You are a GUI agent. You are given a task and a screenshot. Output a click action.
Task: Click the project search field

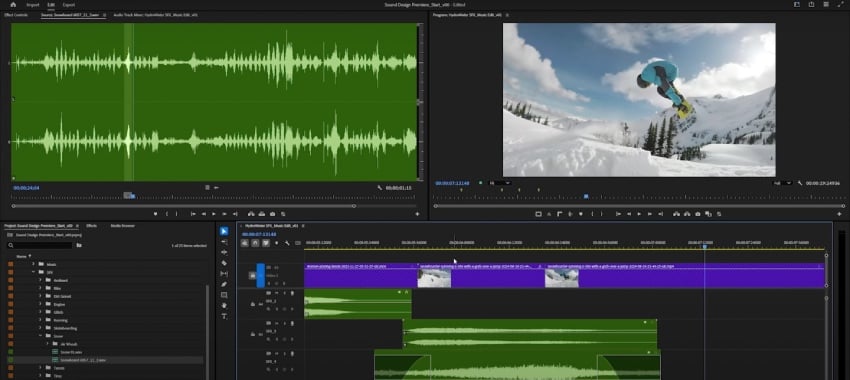[40, 246]
